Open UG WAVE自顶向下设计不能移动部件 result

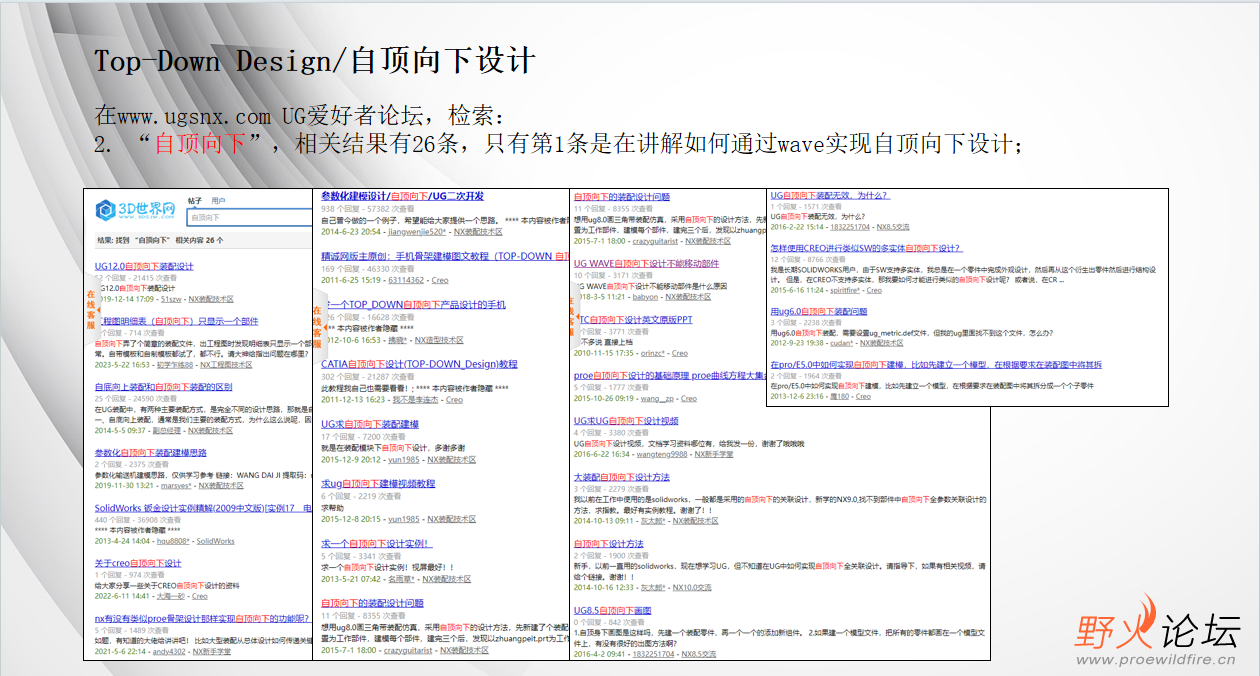pos(646,263)
